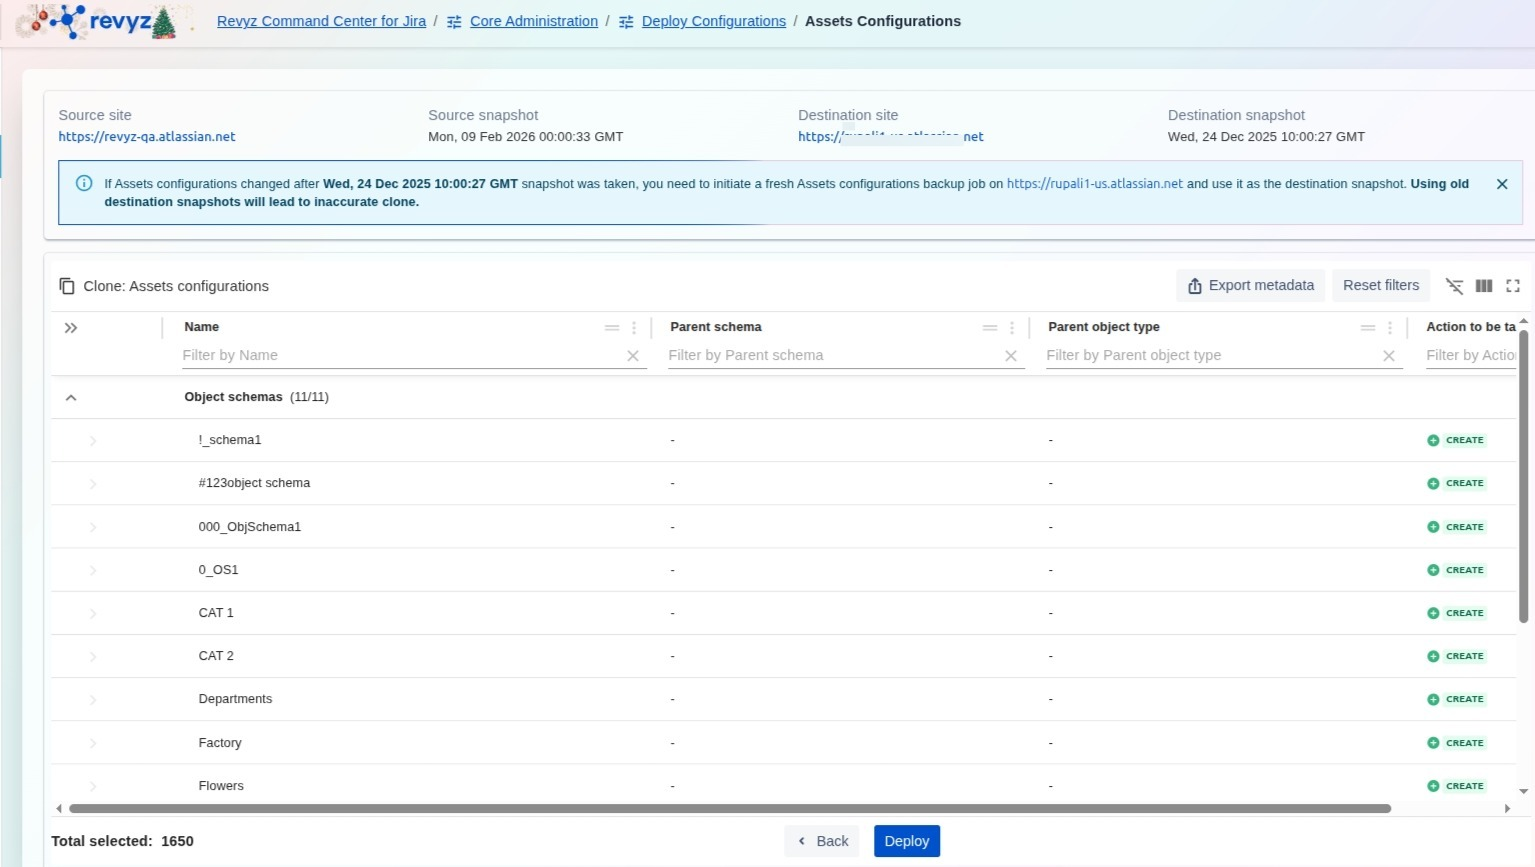The image size is (1535, 867).
Task: Dismiss the Assets snapshot info banner
Action: (1502, 184)
